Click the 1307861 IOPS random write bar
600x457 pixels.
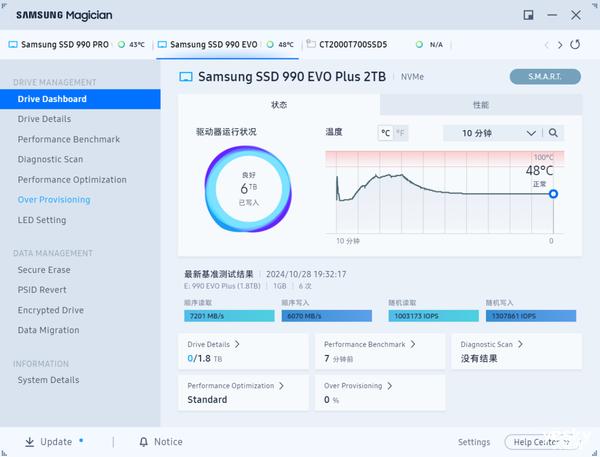pos(531,316)
